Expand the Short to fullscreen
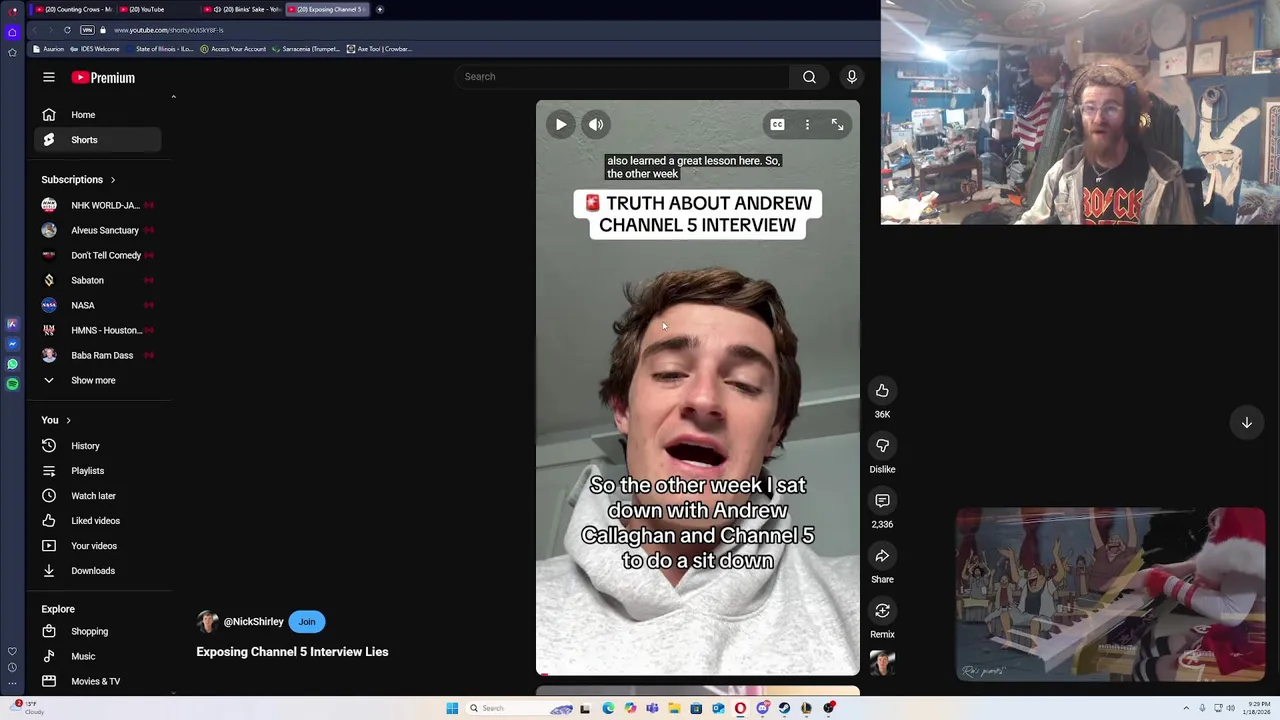1280x720 pixels. point(838,125)
